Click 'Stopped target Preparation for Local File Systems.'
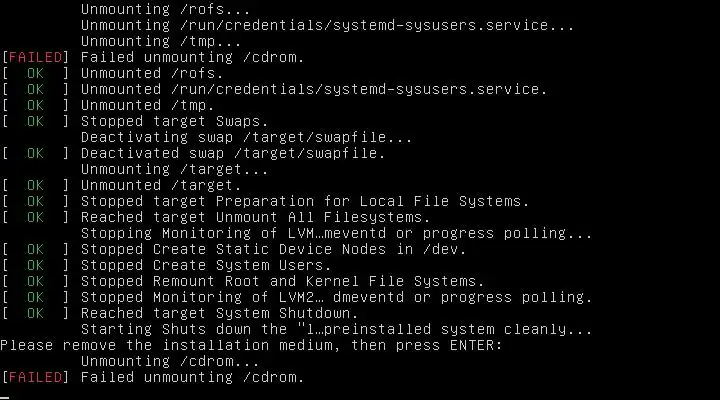 point(305,201)
